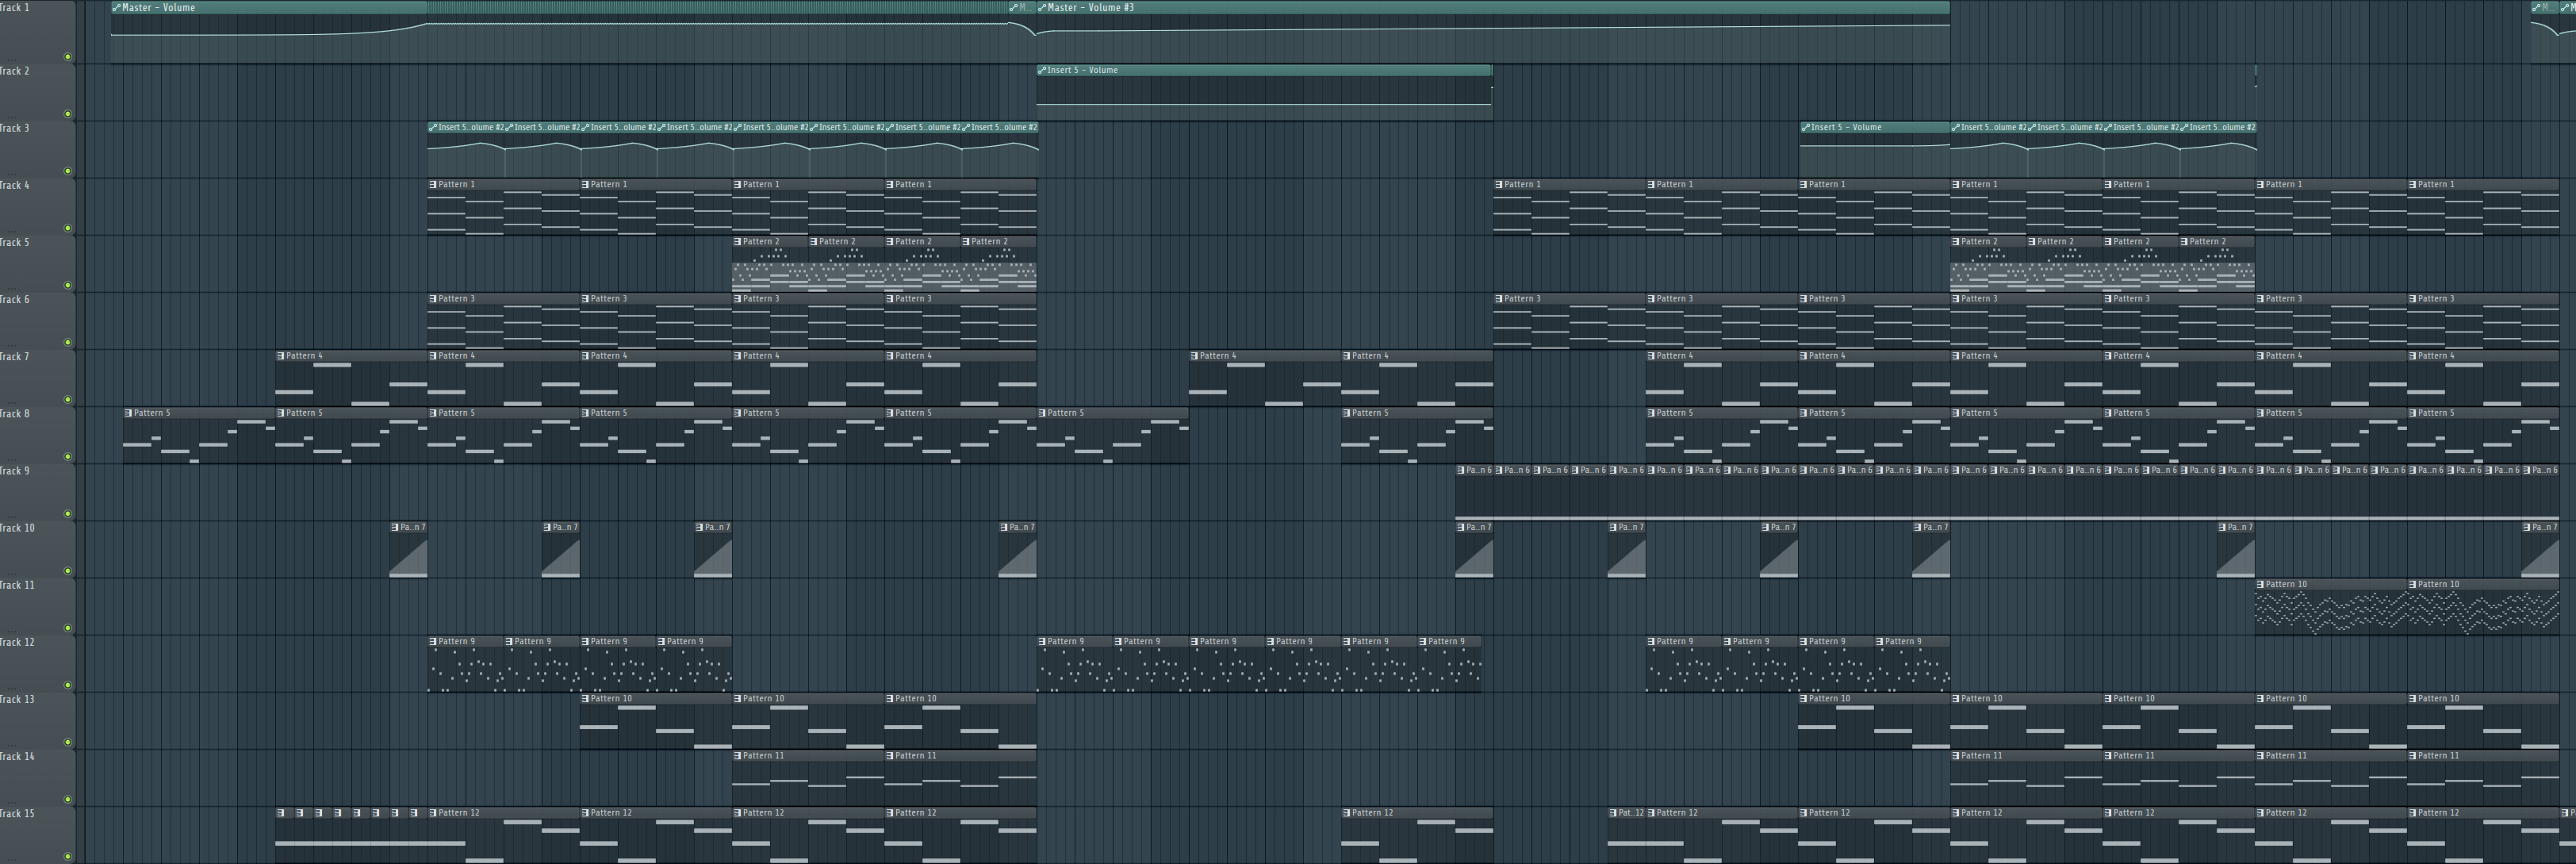Select the Track 7 header label
The height and width of the screenshot is (864, 2576).
(x=16, y=356)
